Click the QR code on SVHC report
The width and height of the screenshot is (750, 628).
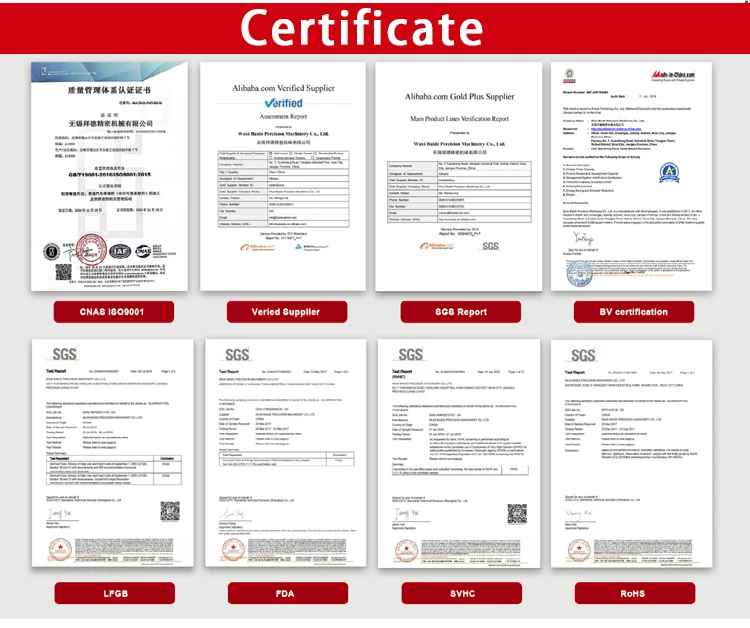point(517,514)
